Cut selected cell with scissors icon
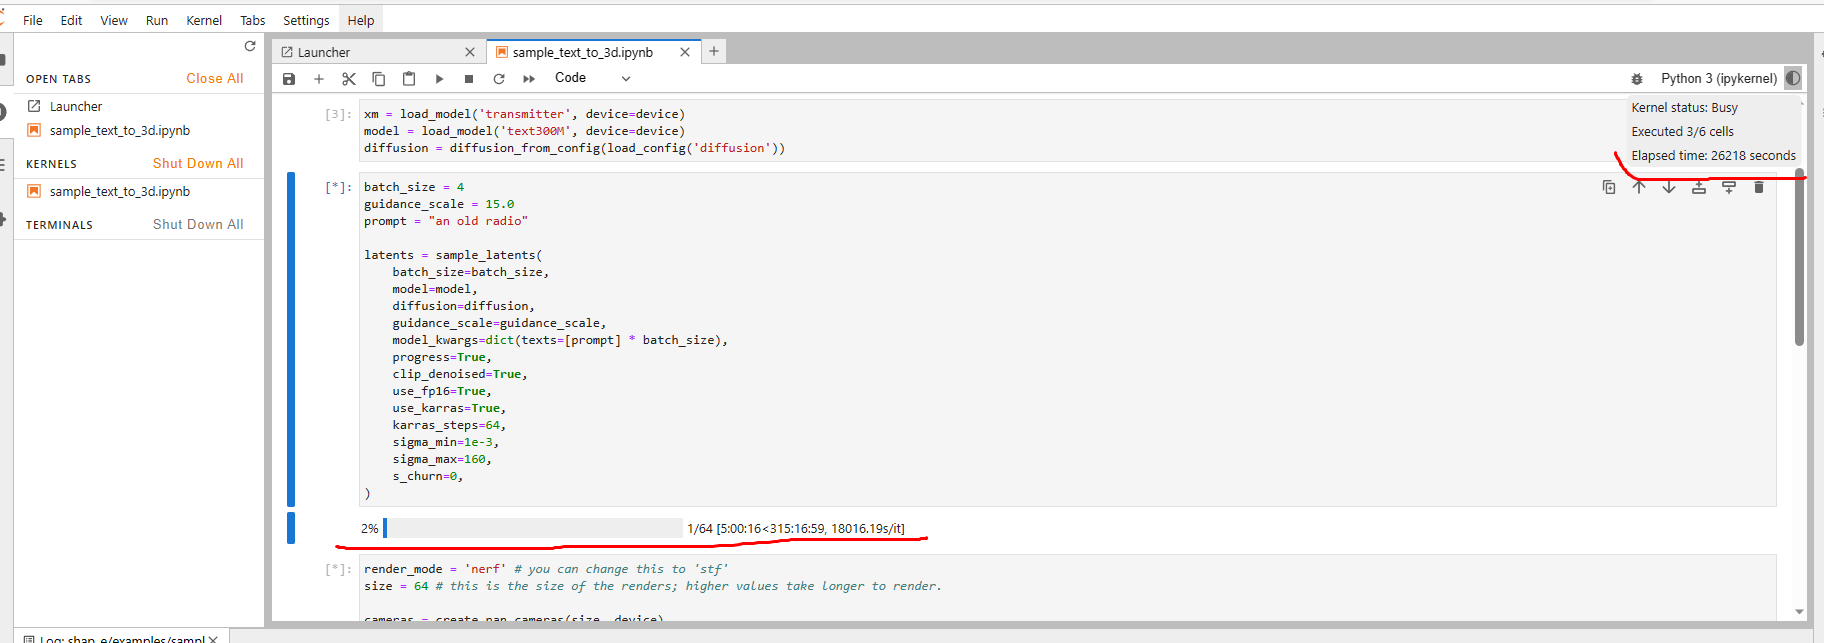 349,79
